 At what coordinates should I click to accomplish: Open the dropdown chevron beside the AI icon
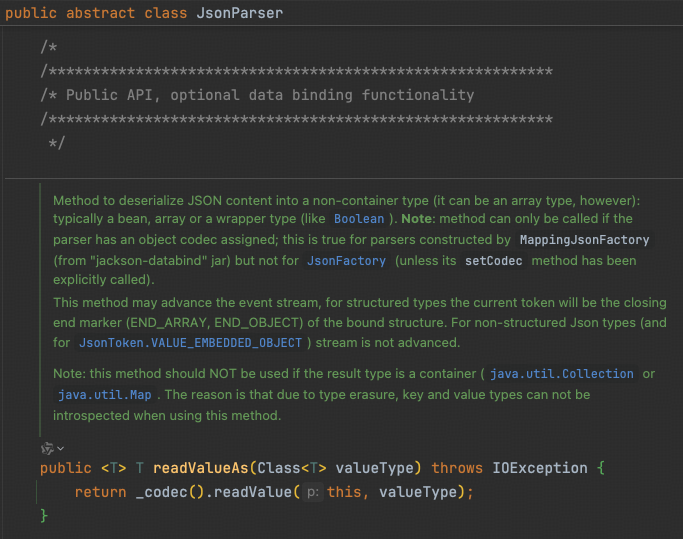click(x=61, y=449)
